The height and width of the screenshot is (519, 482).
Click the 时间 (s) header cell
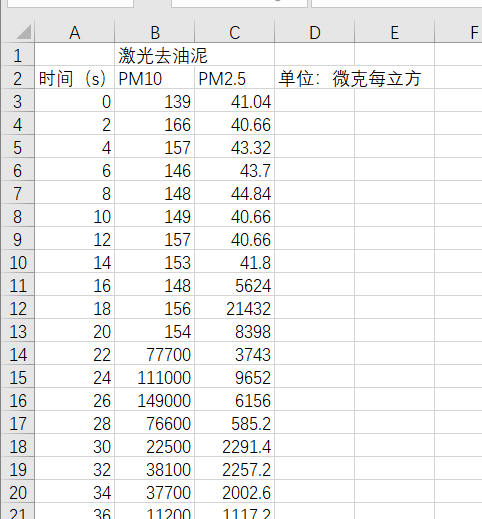point(75,78)
